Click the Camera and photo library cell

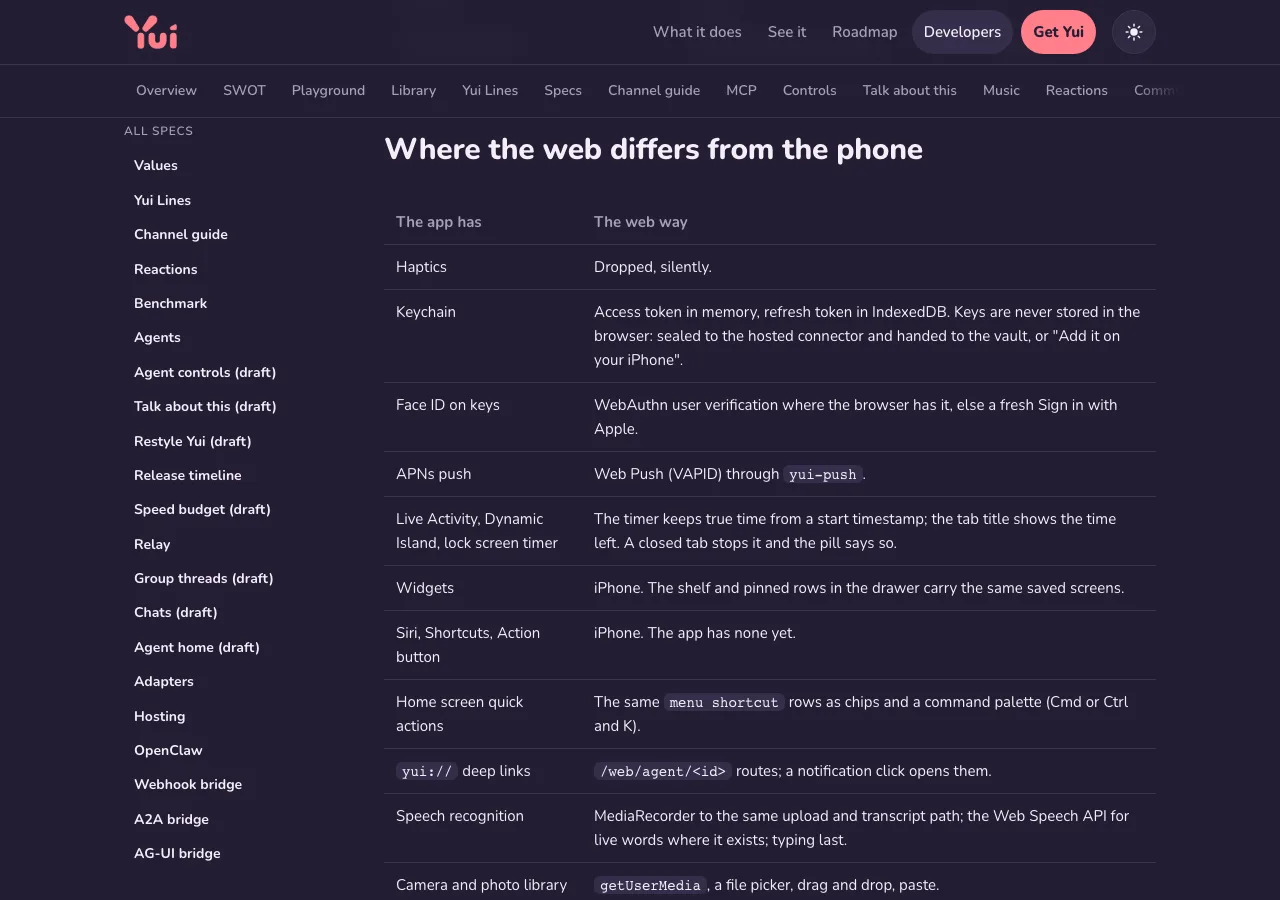[481, 885]
